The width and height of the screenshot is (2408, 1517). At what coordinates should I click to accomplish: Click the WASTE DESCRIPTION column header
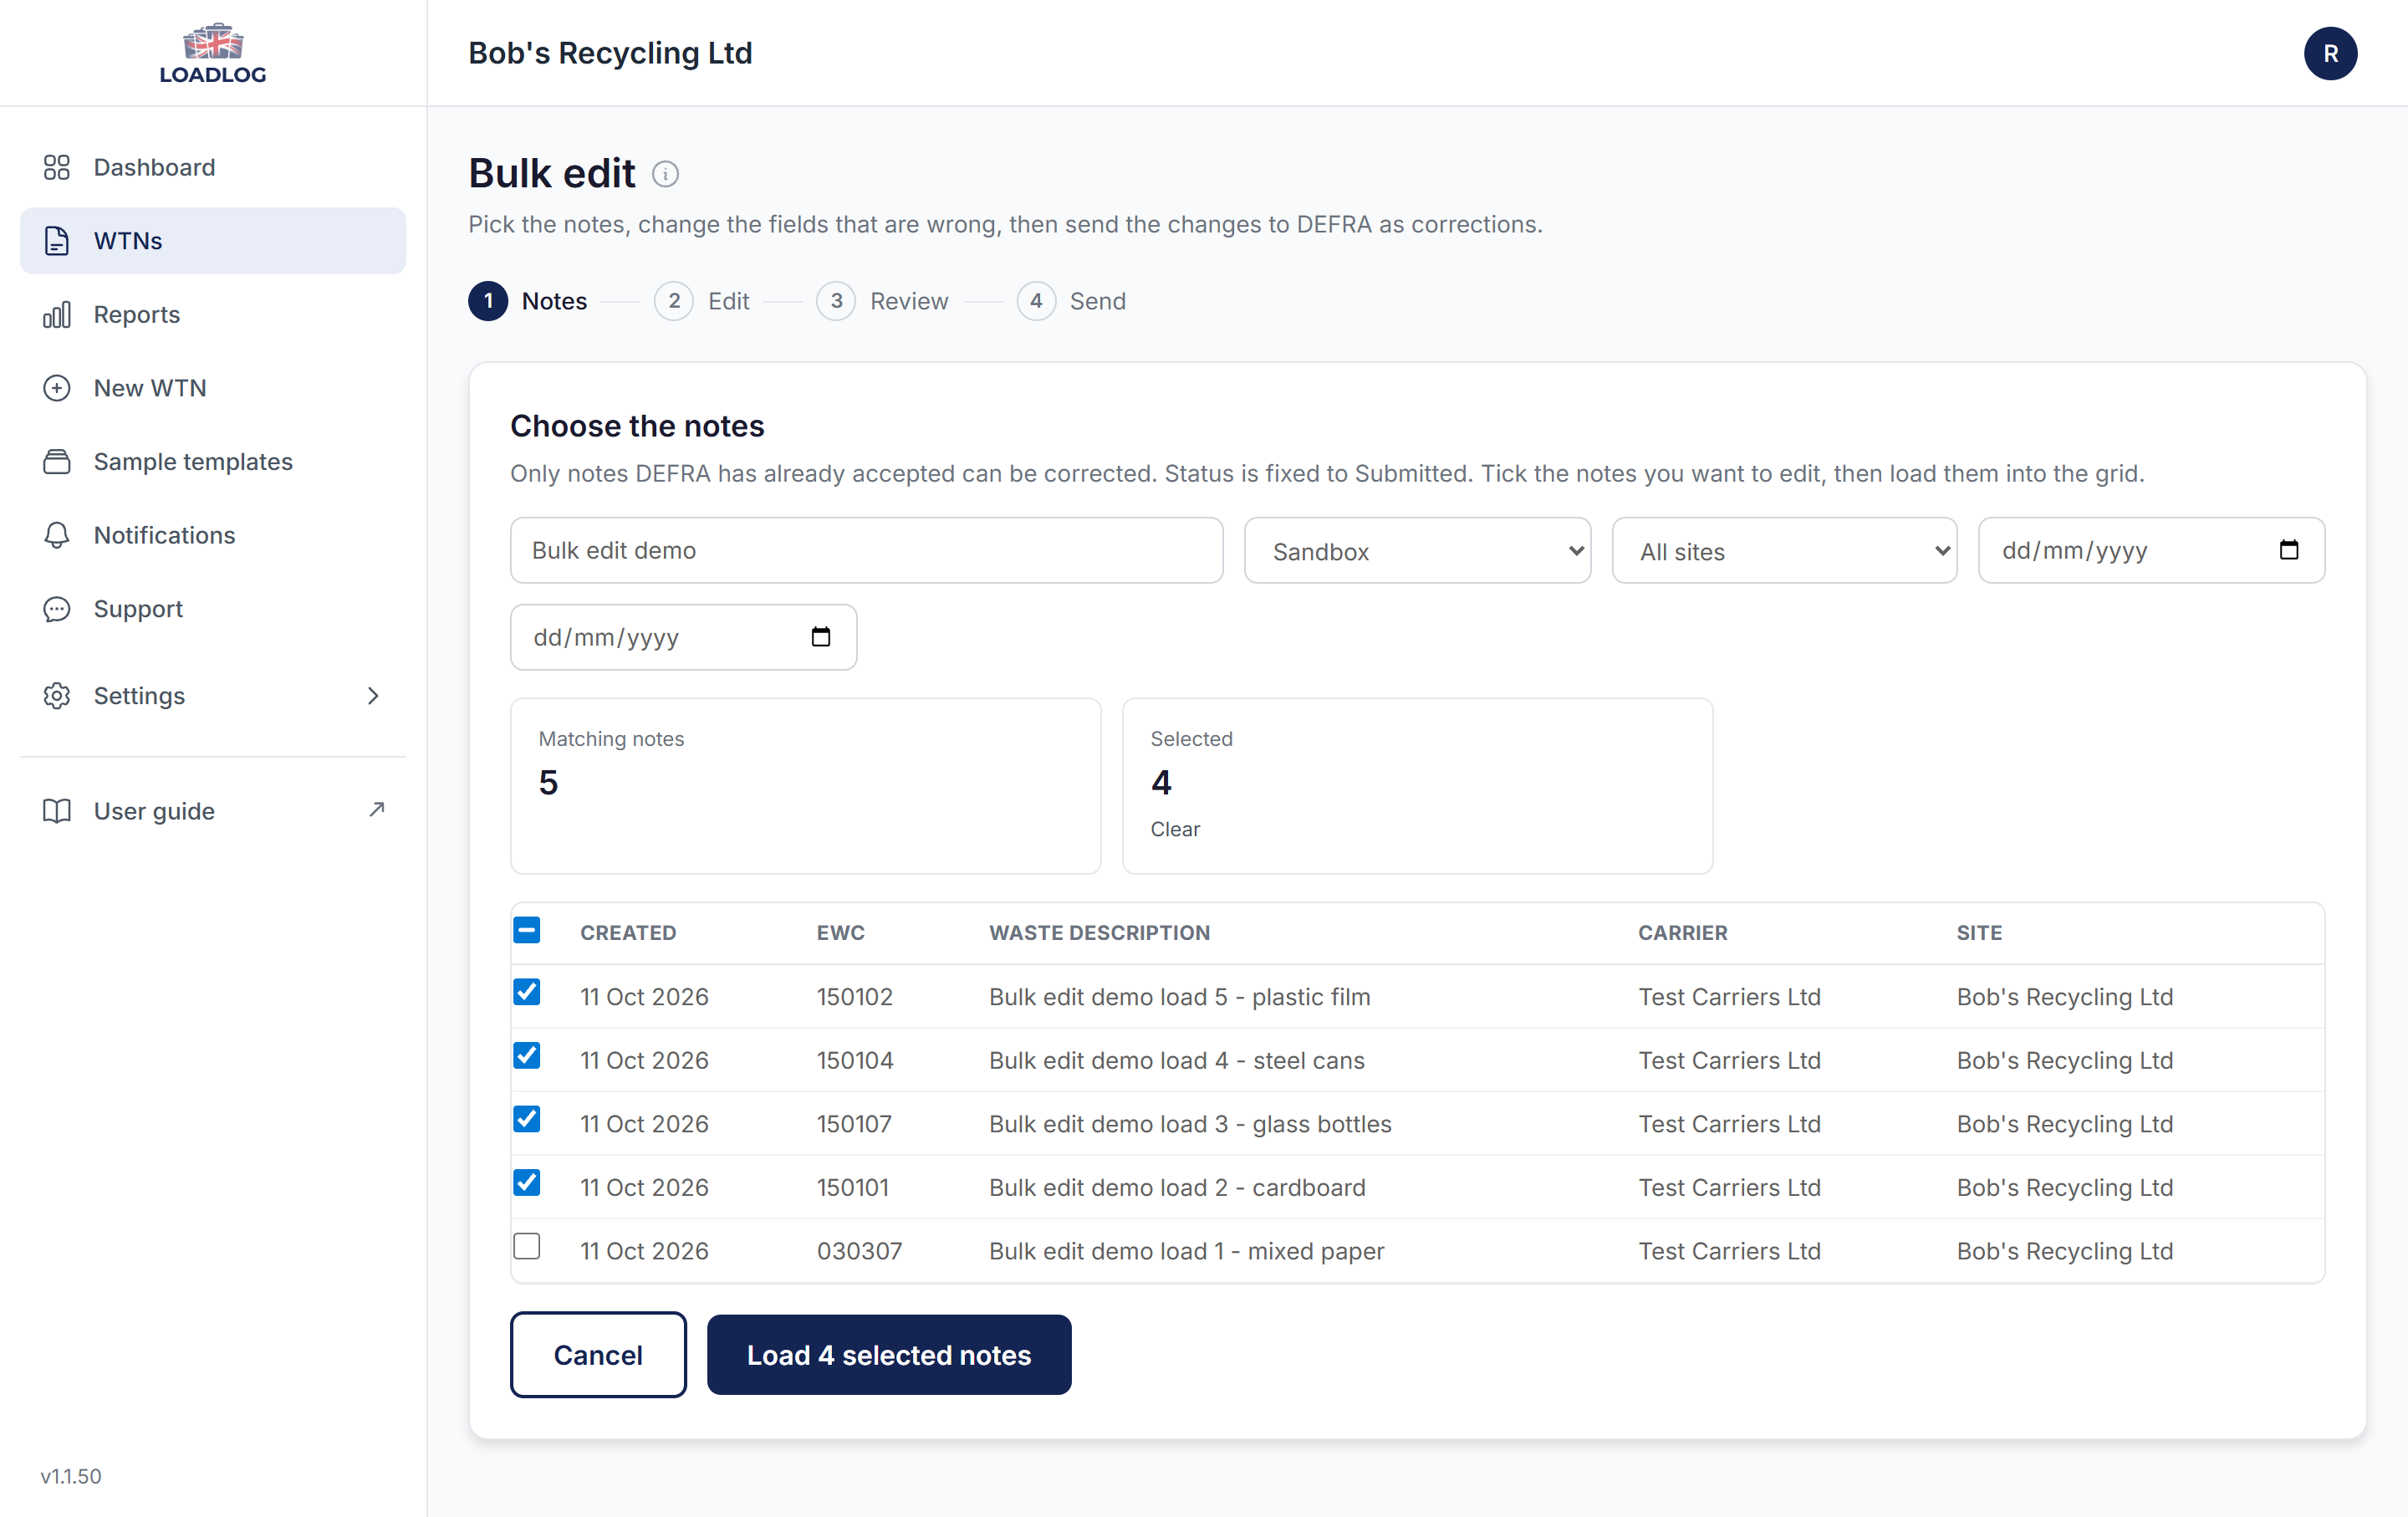click(1100, 933)
